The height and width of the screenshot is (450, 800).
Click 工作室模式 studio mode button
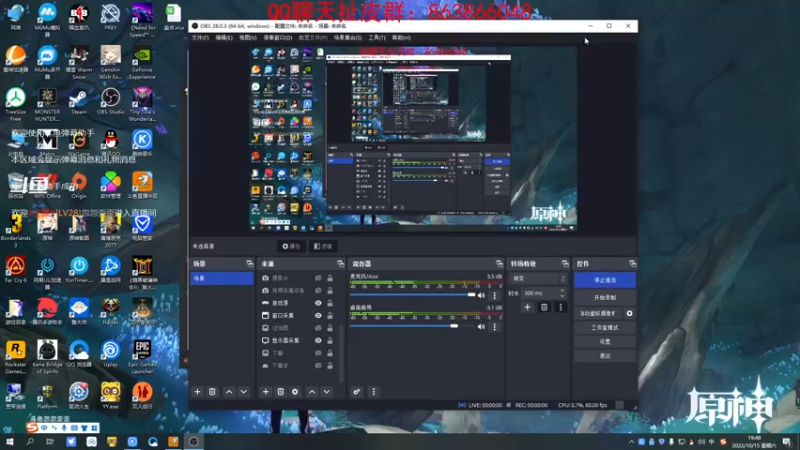pos(605,328)
